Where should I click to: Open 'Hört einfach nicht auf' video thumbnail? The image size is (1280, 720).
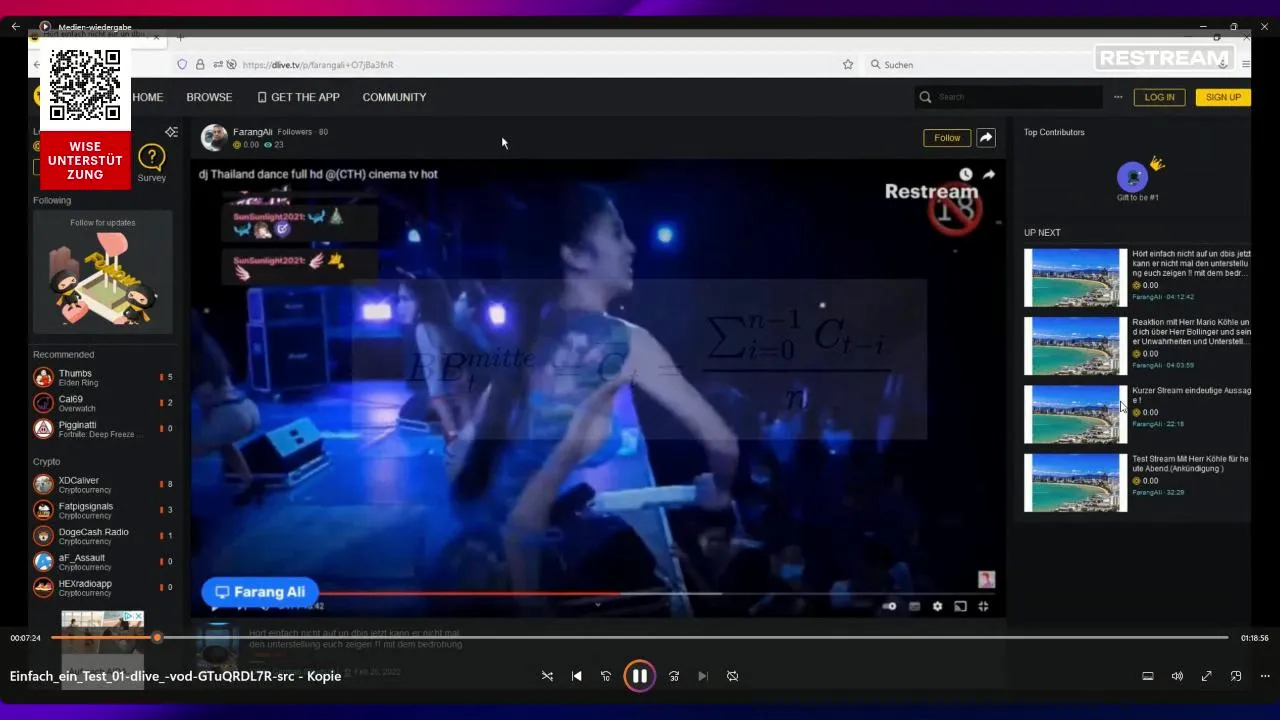click(x=1075, y=278)
